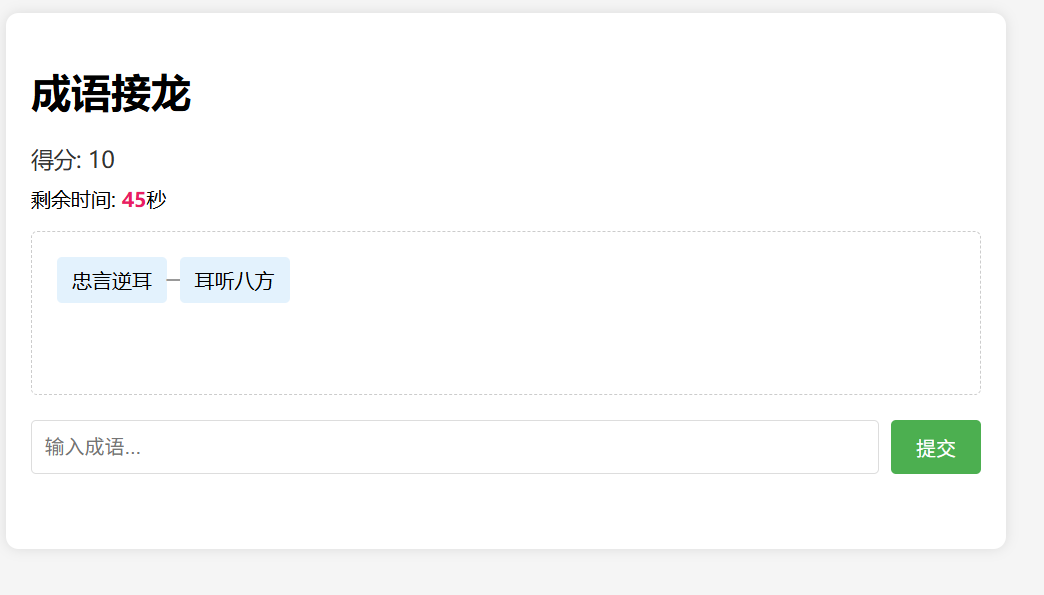Screen dimensions: 1044x595
Task: Select the first idiom 忠言逆耳
Action: tap(111, 280)
